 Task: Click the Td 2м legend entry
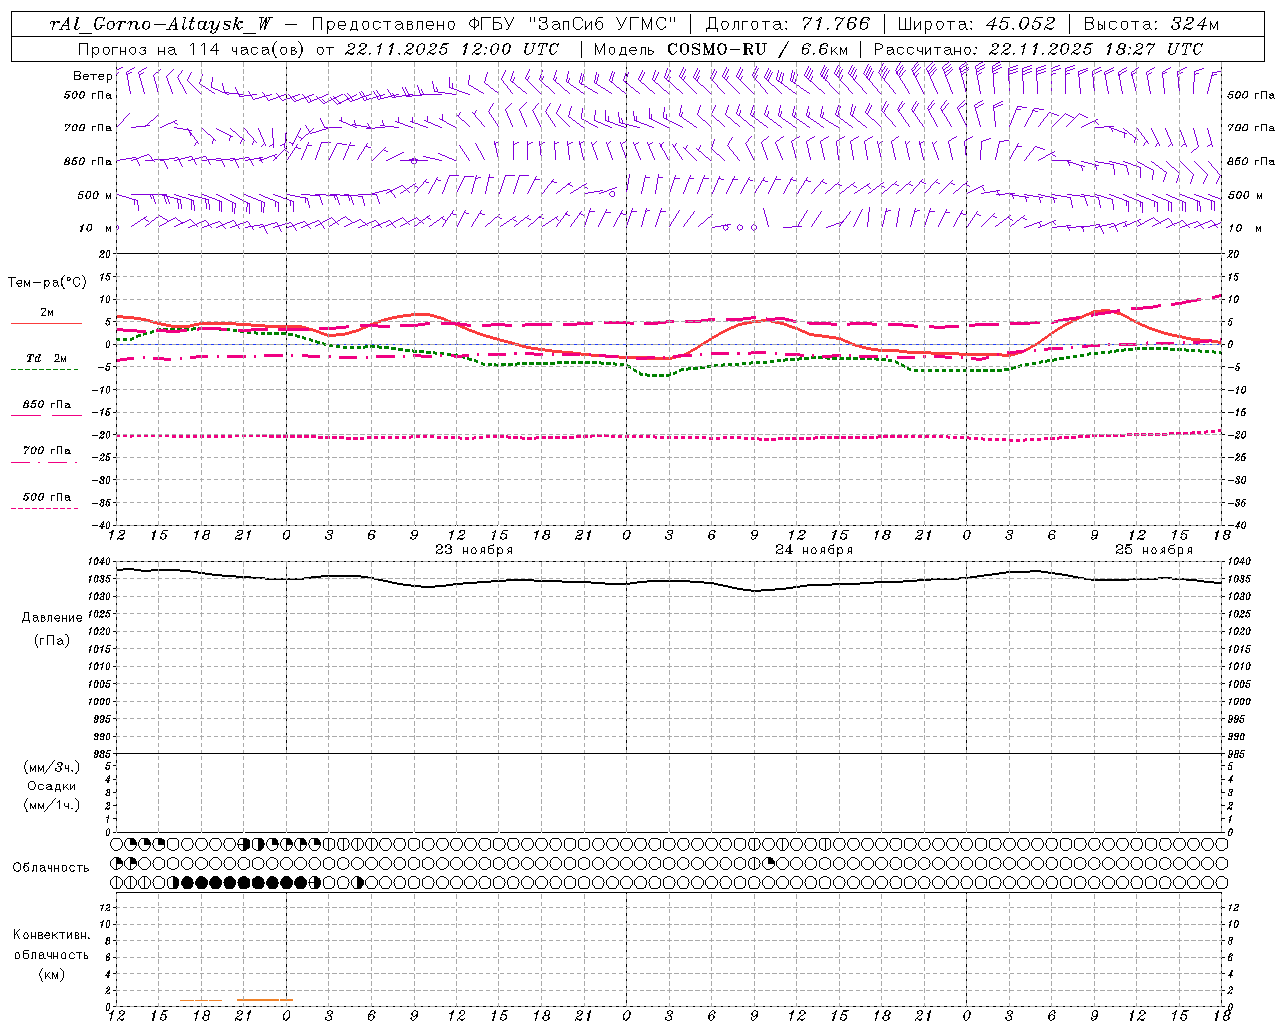(46, 363)
